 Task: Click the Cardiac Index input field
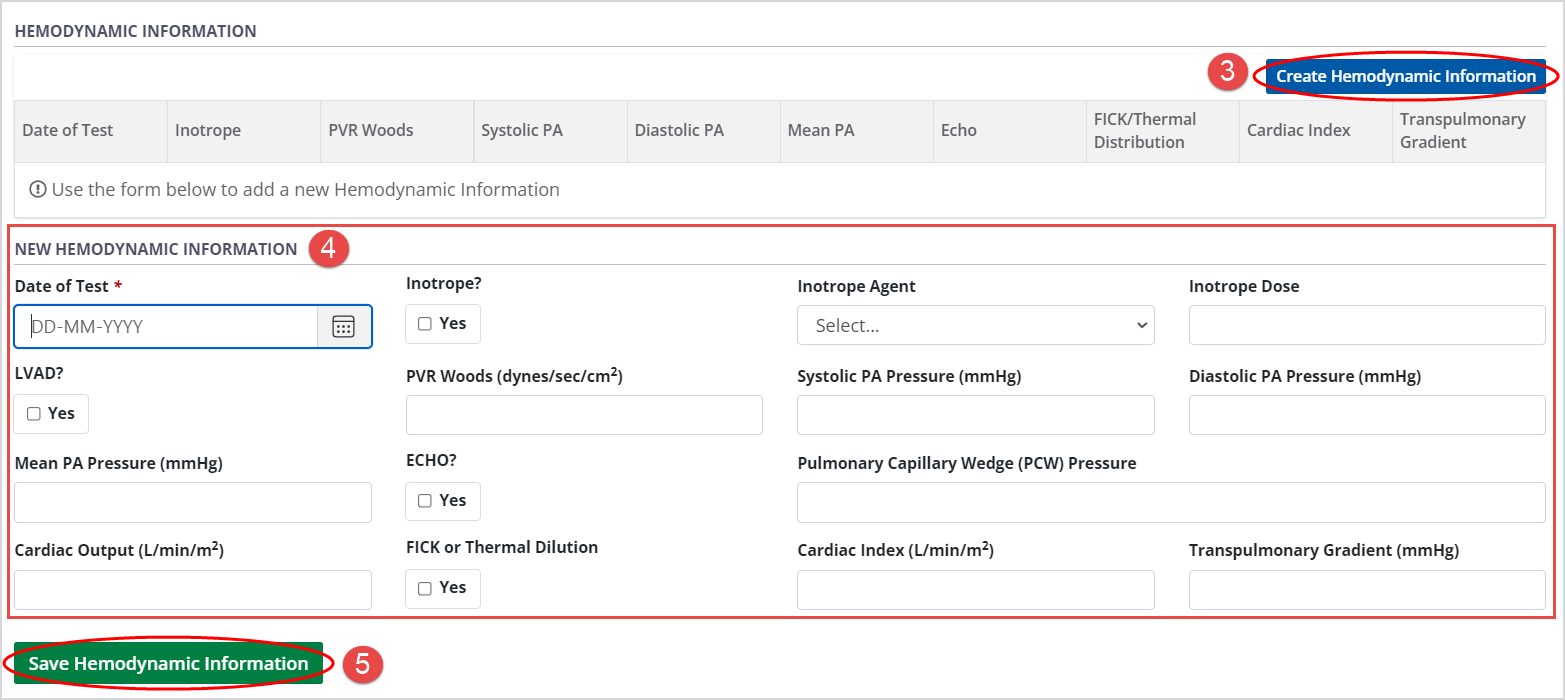975,590
